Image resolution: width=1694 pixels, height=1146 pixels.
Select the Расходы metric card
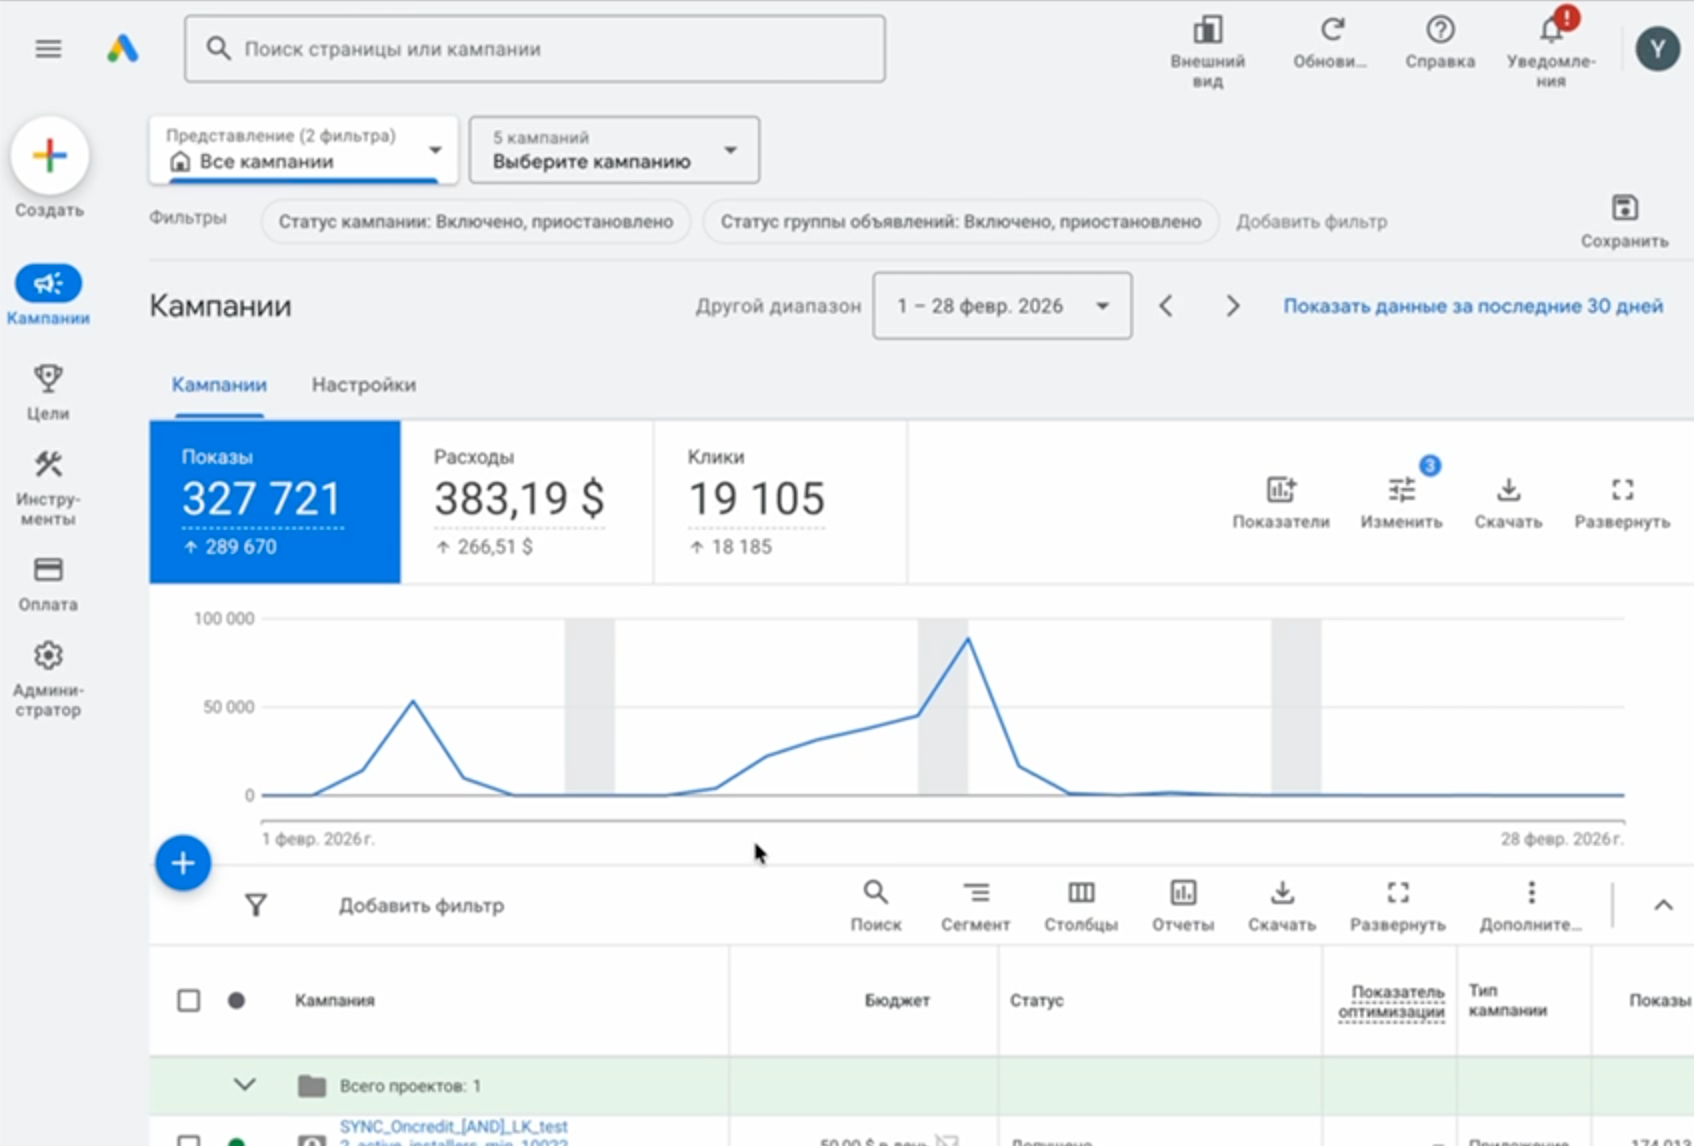[526, 501]
